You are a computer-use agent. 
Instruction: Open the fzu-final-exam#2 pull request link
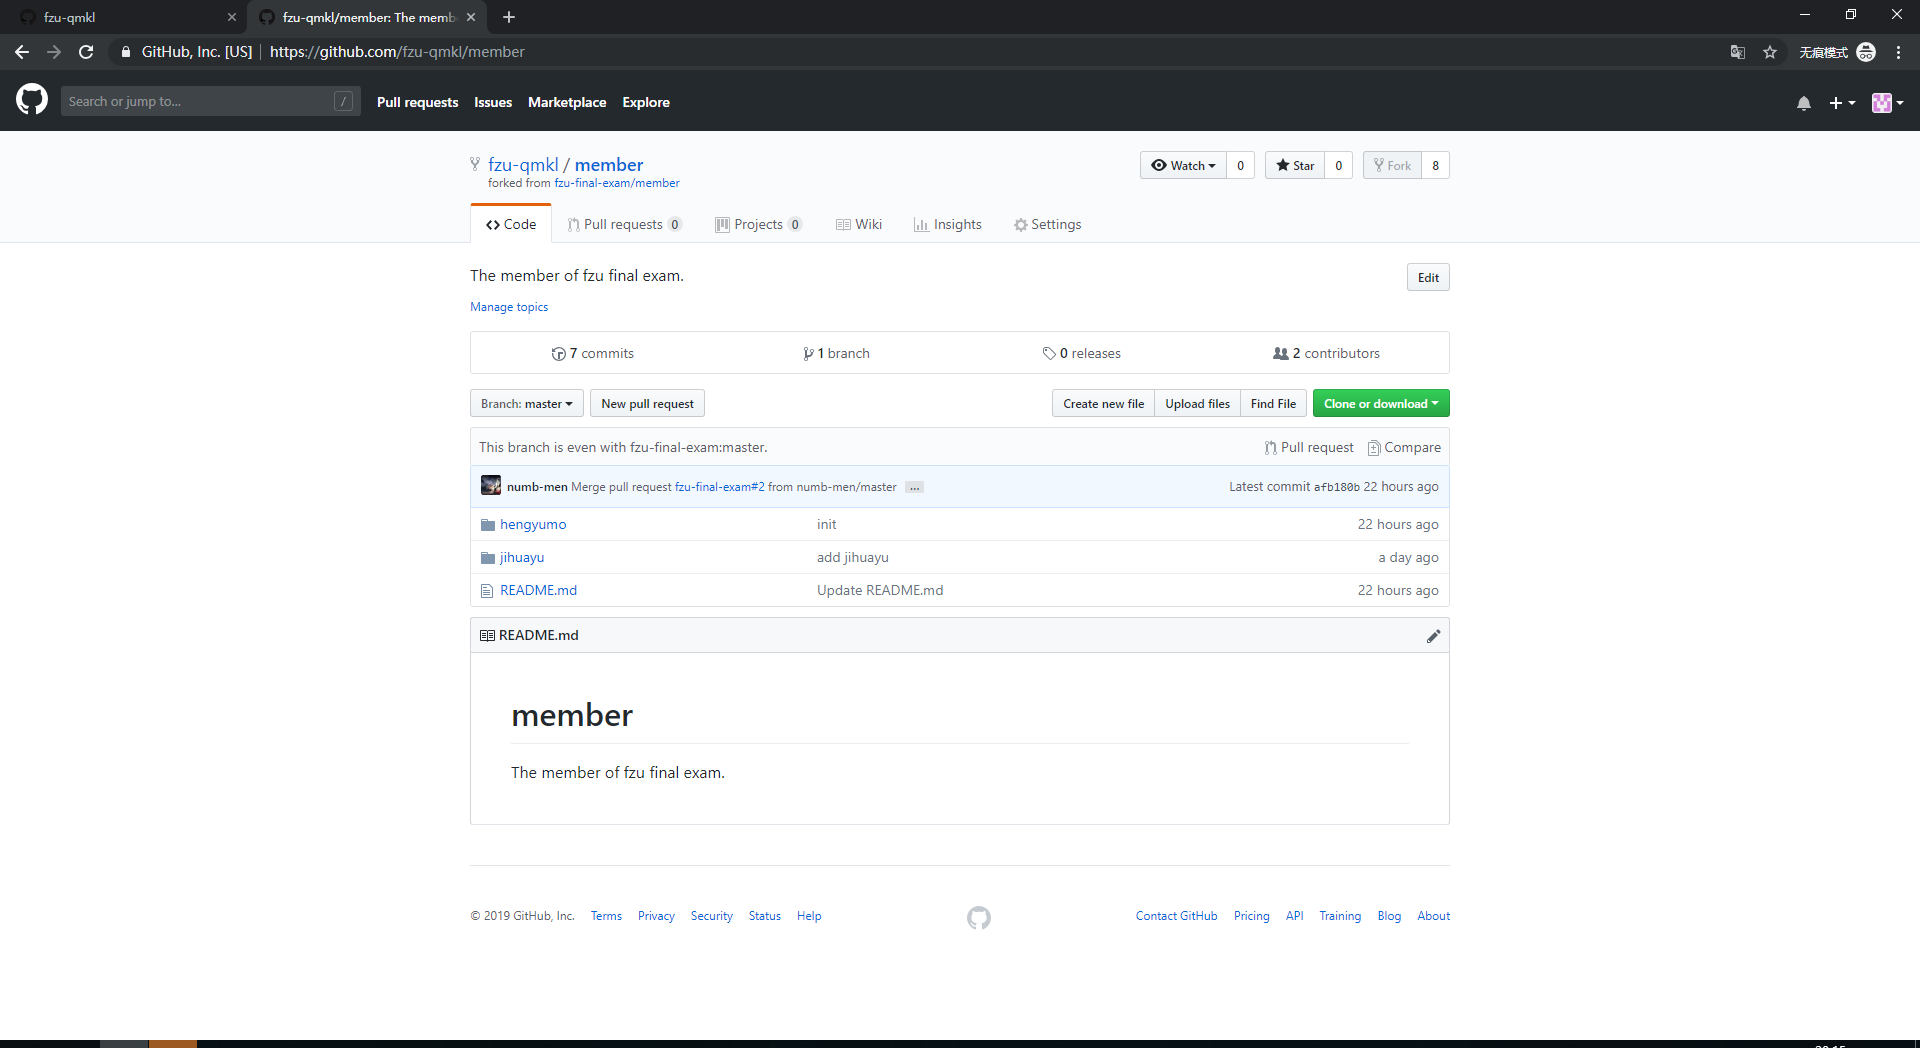pos(719,487)
